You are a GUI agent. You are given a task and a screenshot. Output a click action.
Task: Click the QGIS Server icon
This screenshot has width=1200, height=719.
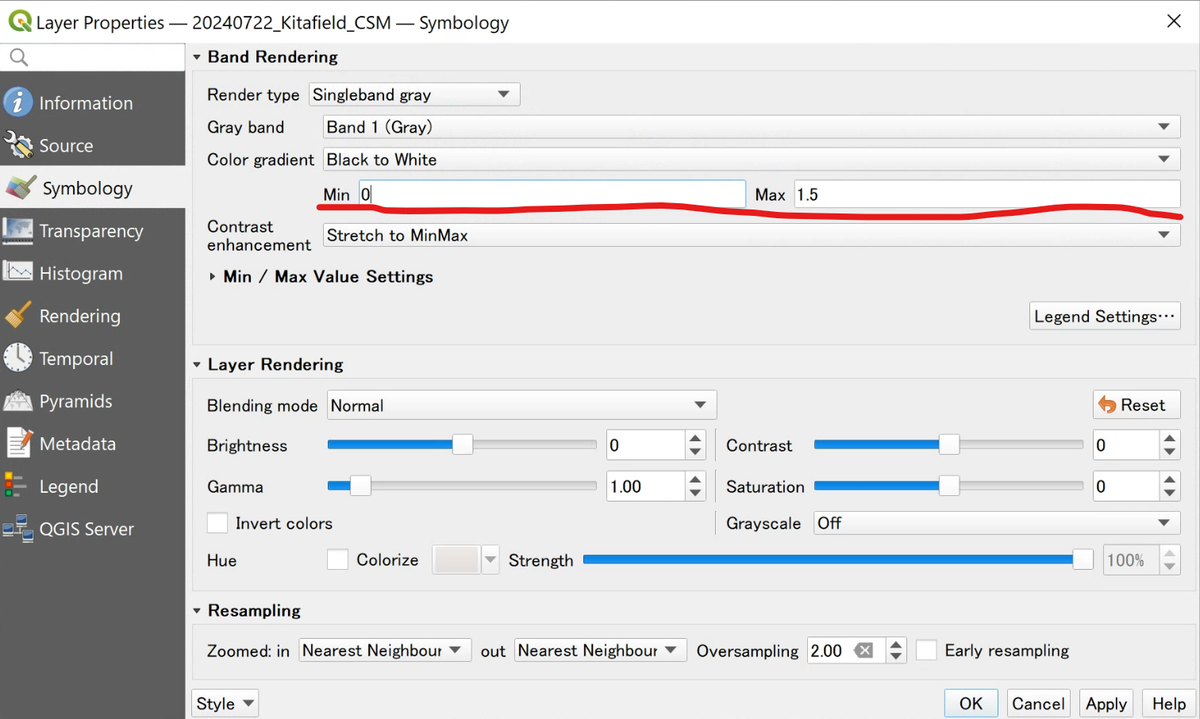[18, 529]
